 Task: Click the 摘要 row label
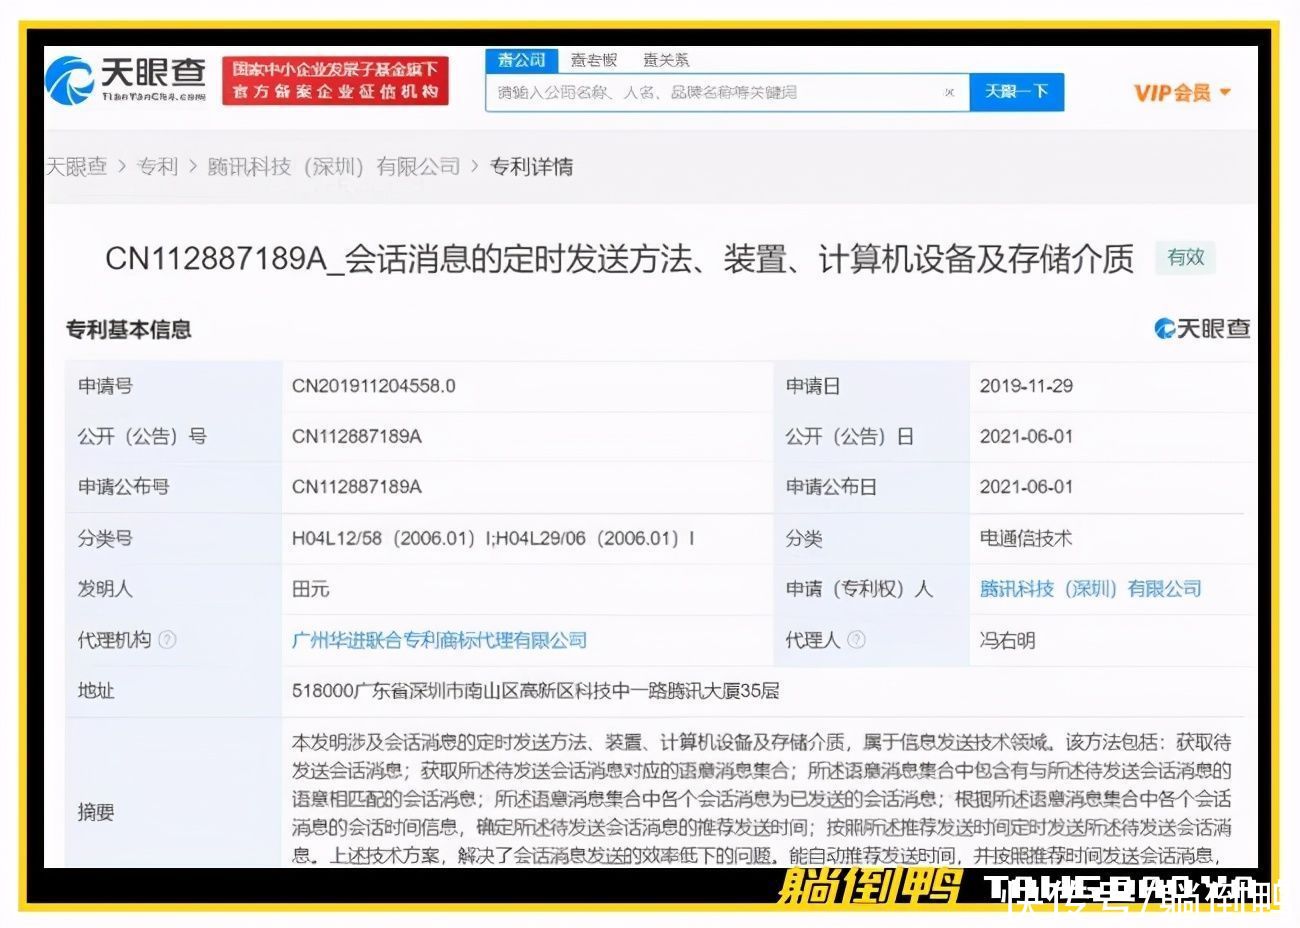pos(96,812)
